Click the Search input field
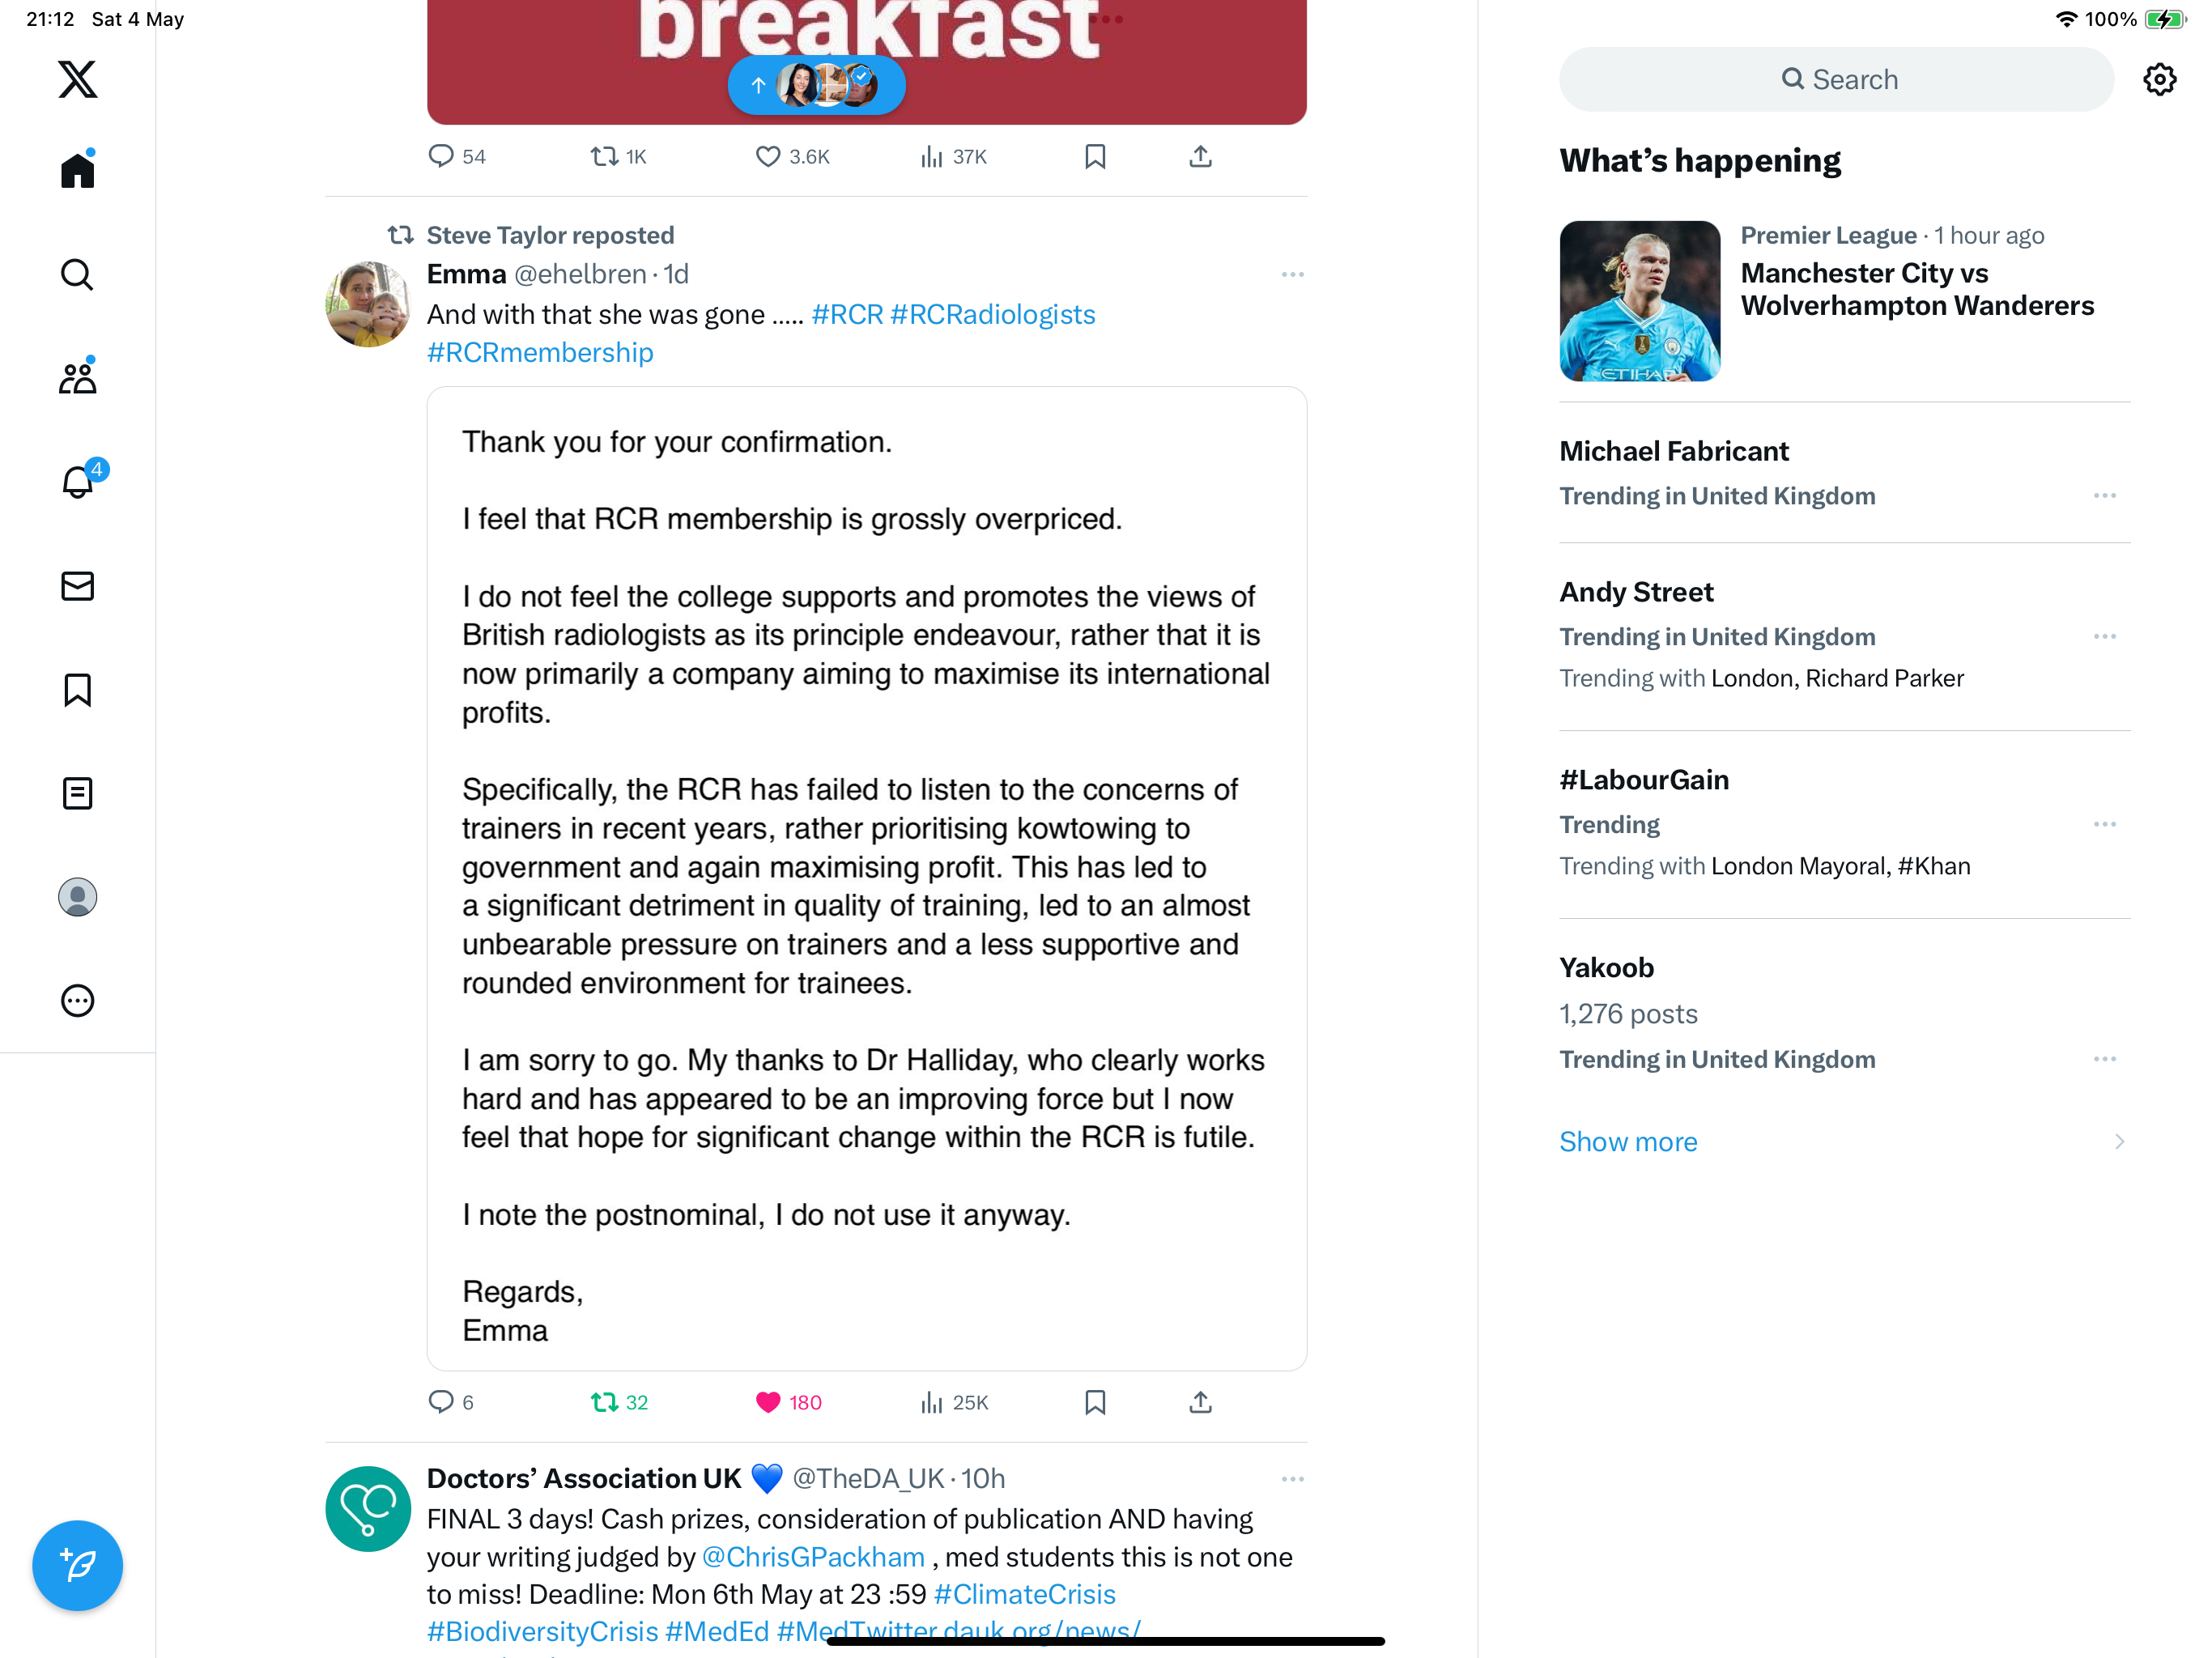2212x1658 pixels. pyautogui.click(x=1836, y=80)
